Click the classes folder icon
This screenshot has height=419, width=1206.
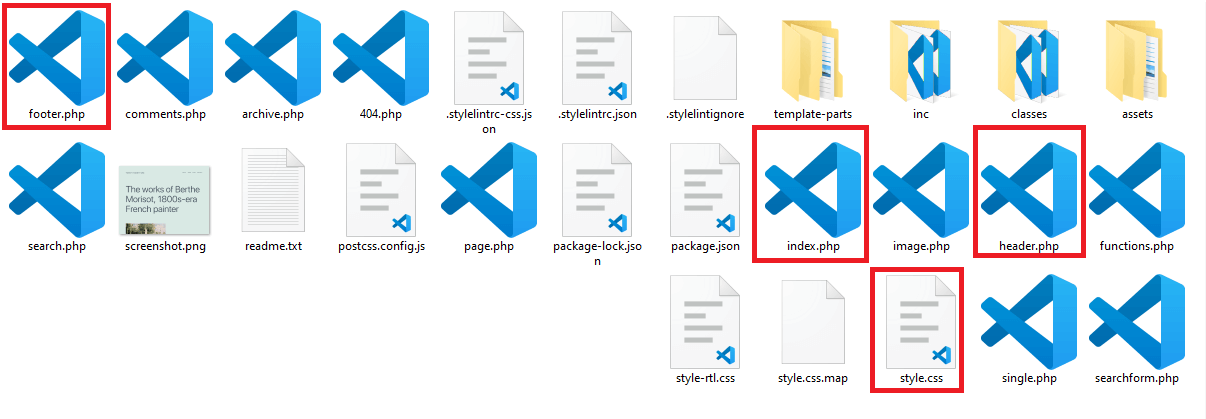click(x=1029, y=60)
